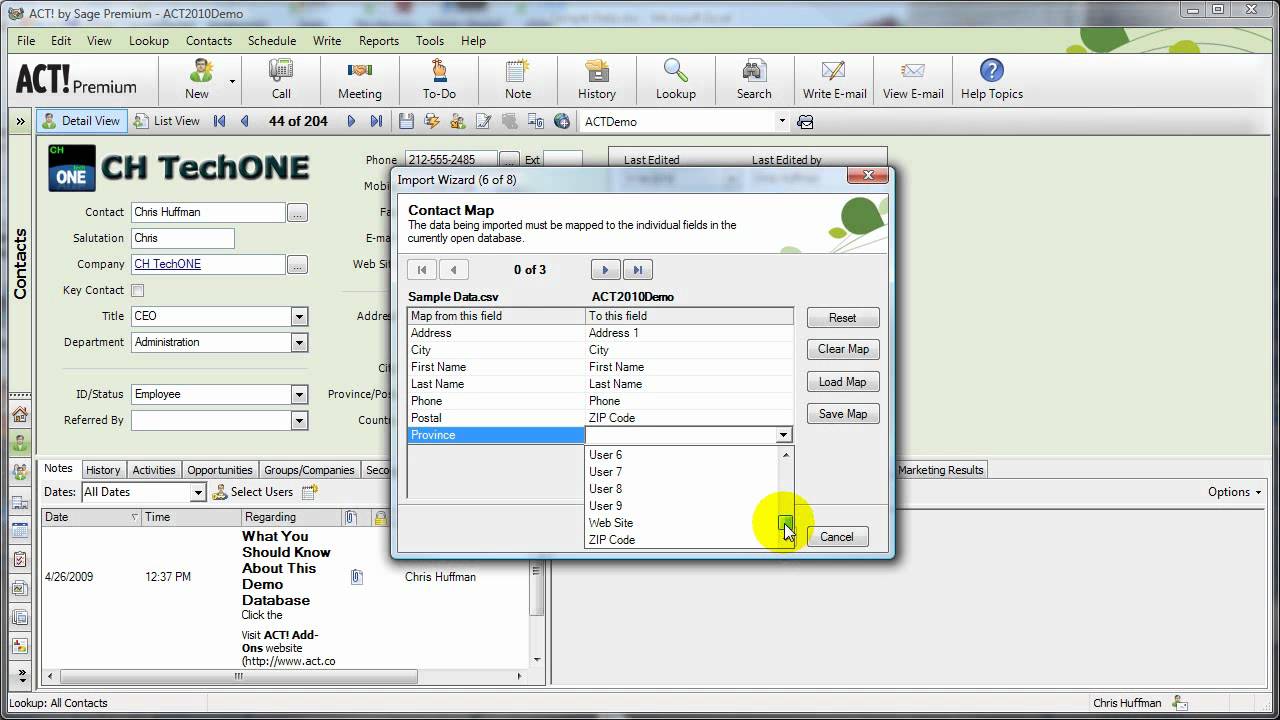Screen dimensions: 1280x720
Task: Open Groups icon in left sidebar
Action: [x=20, y=473]
